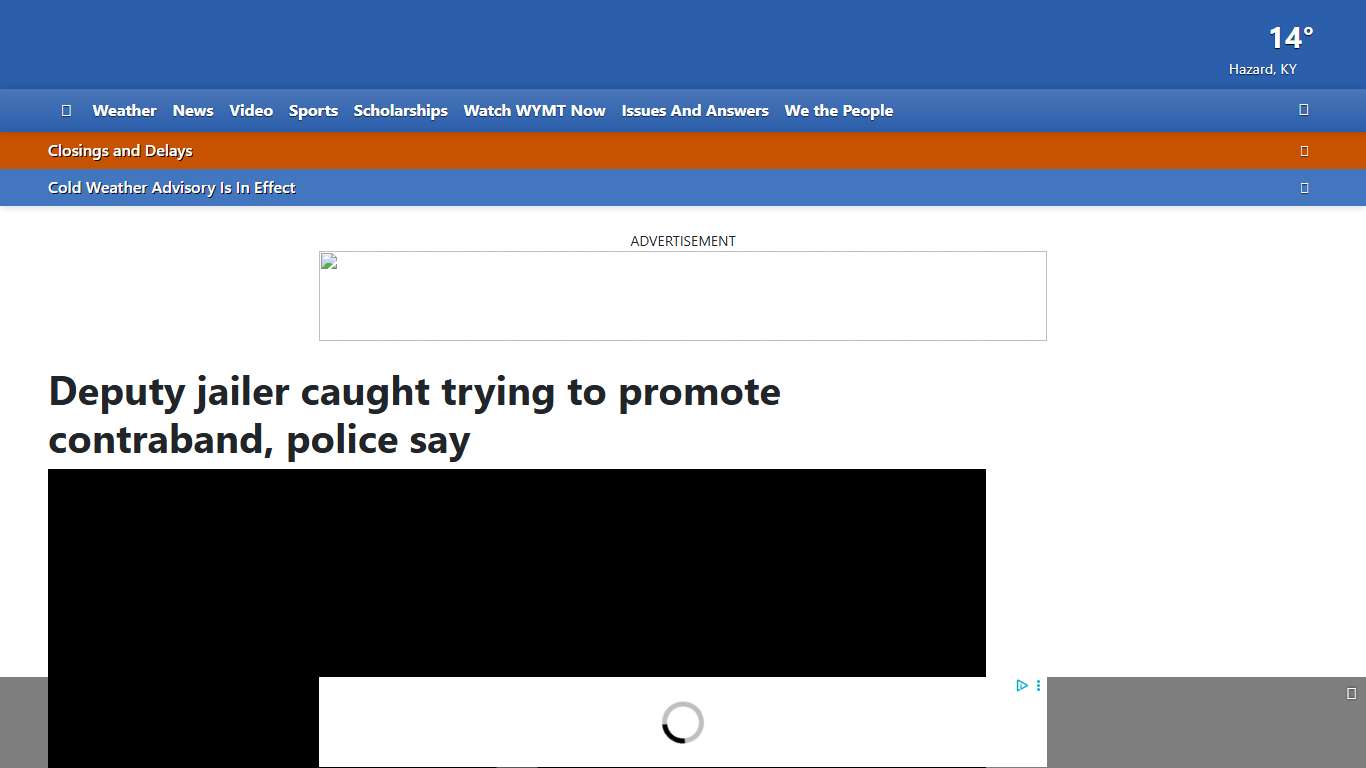1366x768 pixels.
Task: Close the bottom sticky ad overlay
Action: pyautogui.click(x=1351, y=694)
